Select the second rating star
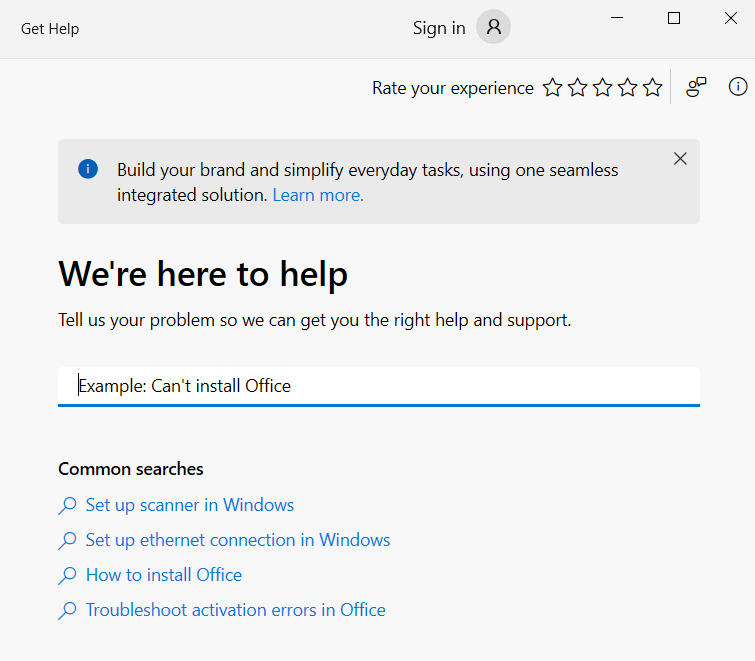The height and width of the screenshot is (661, 755). pos(577,88)
